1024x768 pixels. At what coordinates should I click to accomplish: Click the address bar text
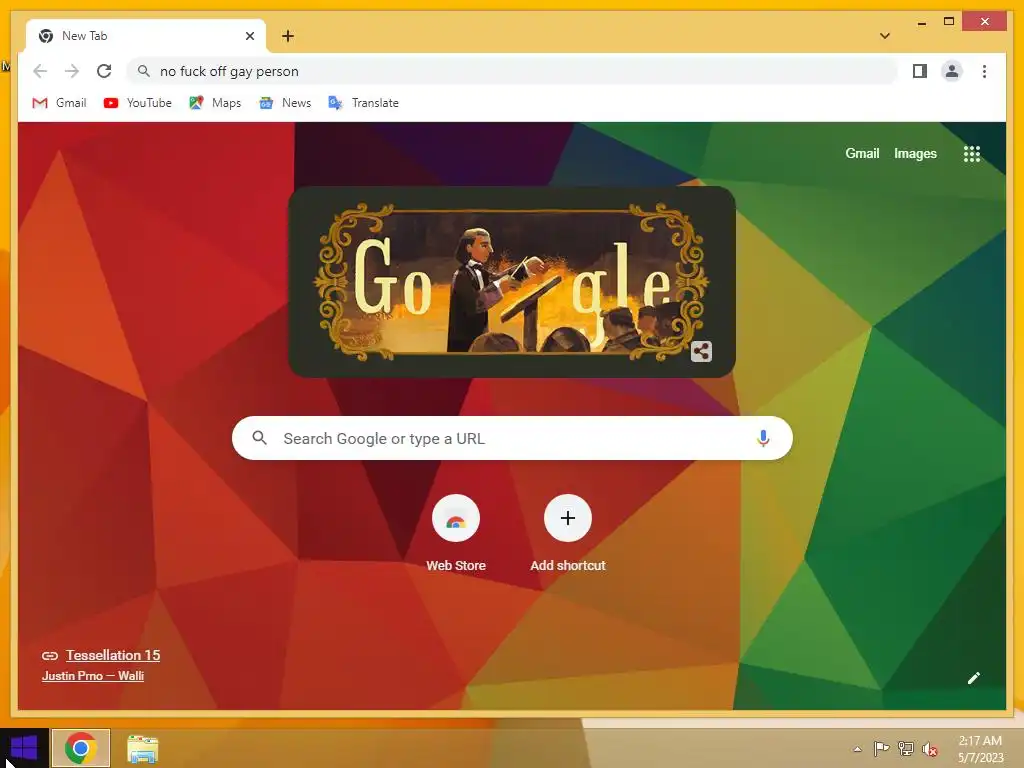(229, 71)
